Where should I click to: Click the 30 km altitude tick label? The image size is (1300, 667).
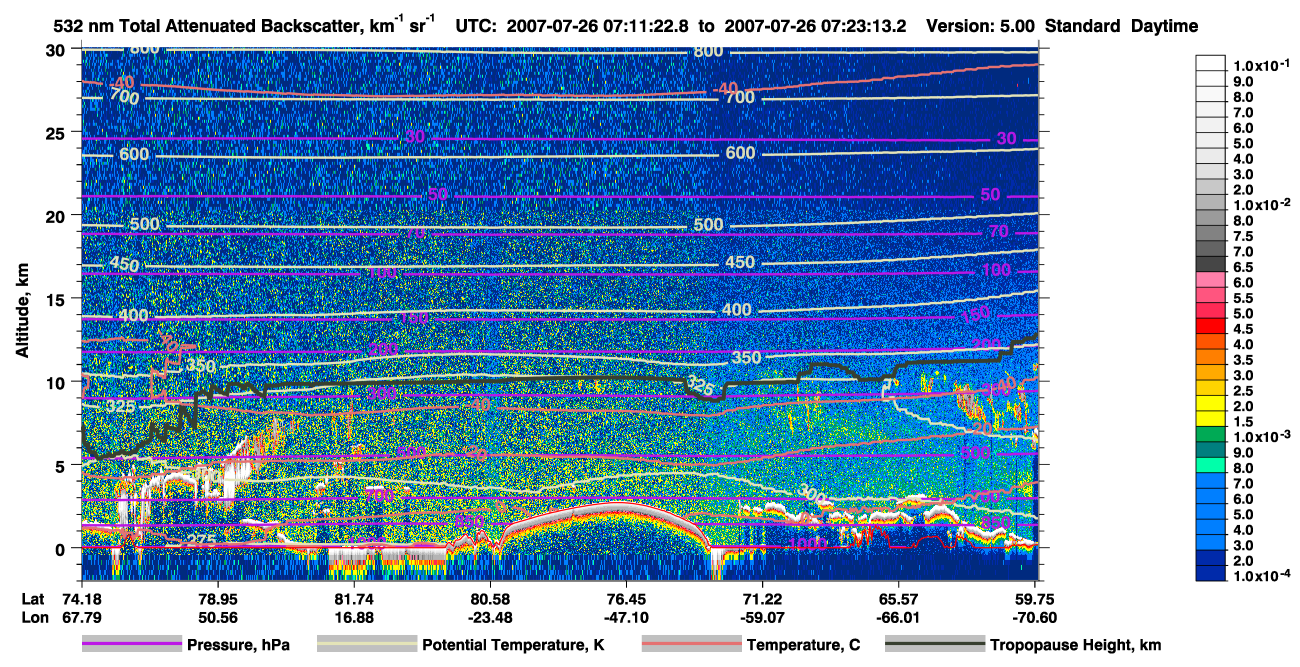point(61,49)
